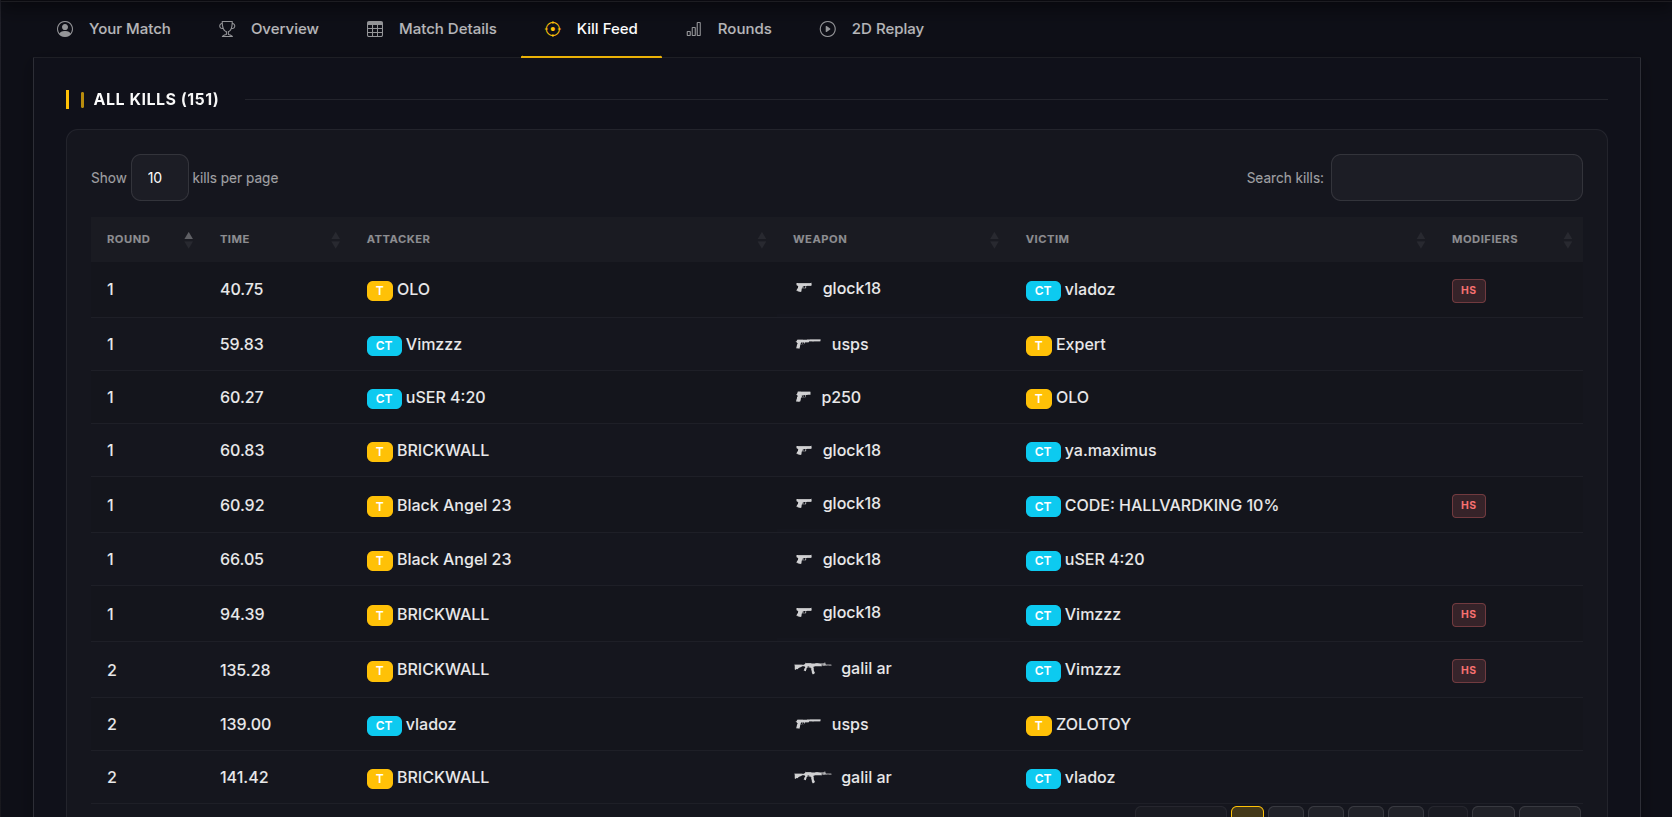Click victim vladoz in the 141.42 row
The width and height of the screenshot is (1672, 817).
tap(1090, 777)
